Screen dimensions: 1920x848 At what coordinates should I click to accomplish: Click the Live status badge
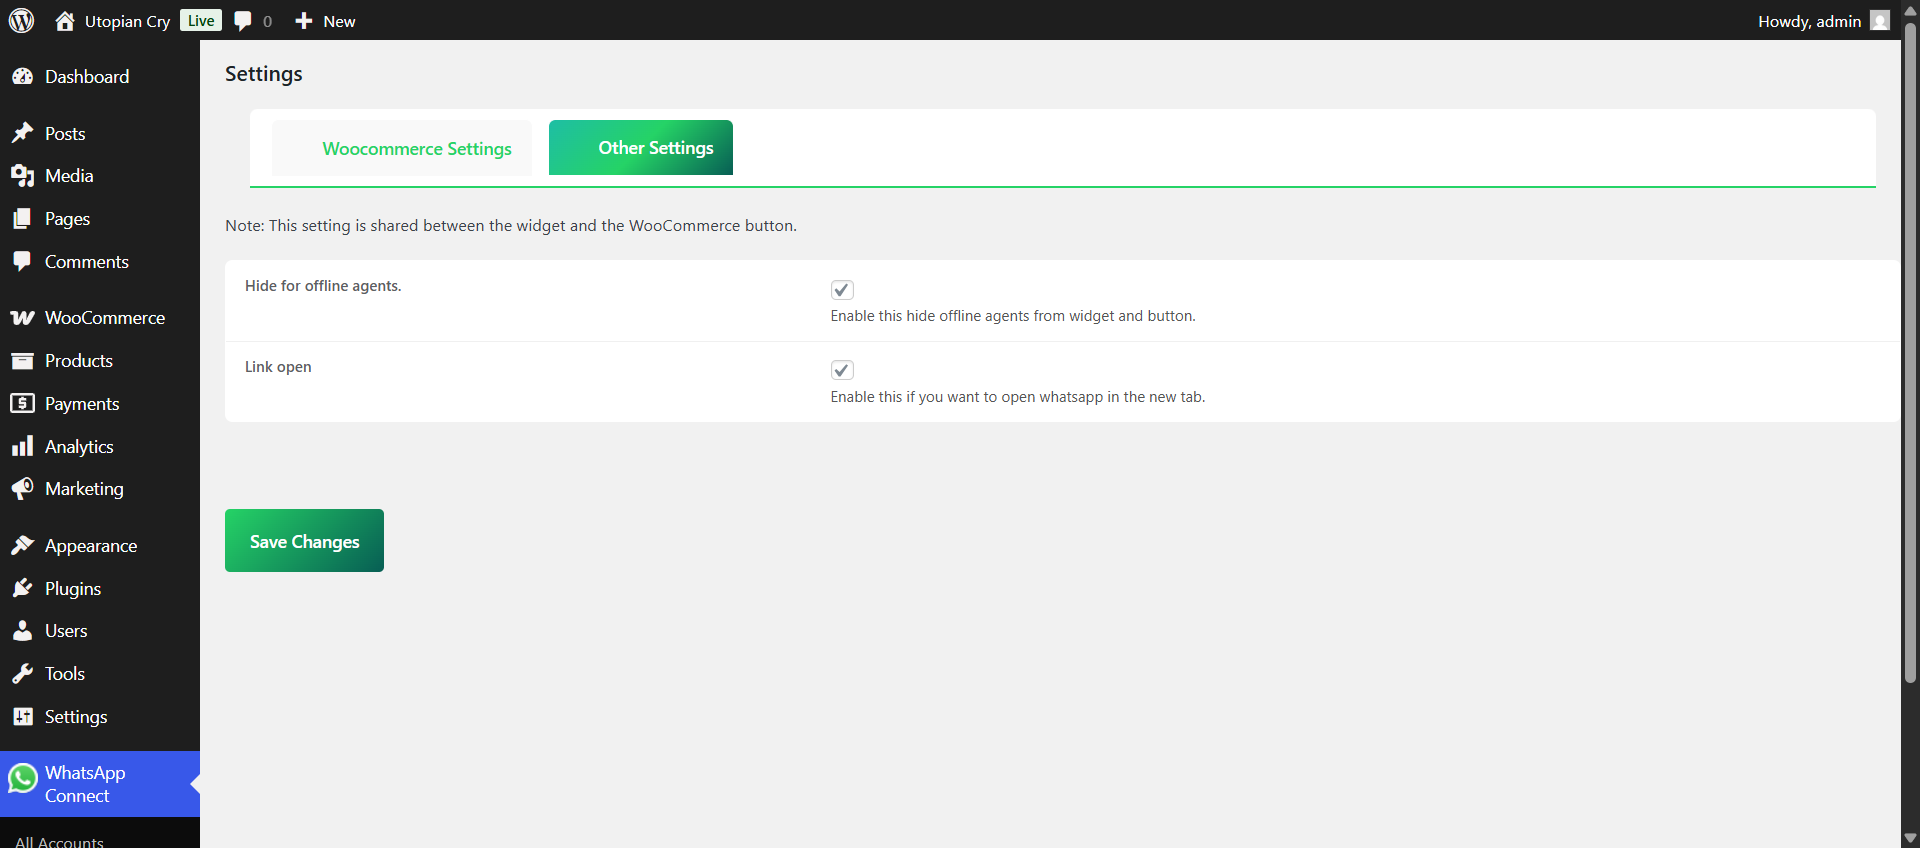[201, 21]
